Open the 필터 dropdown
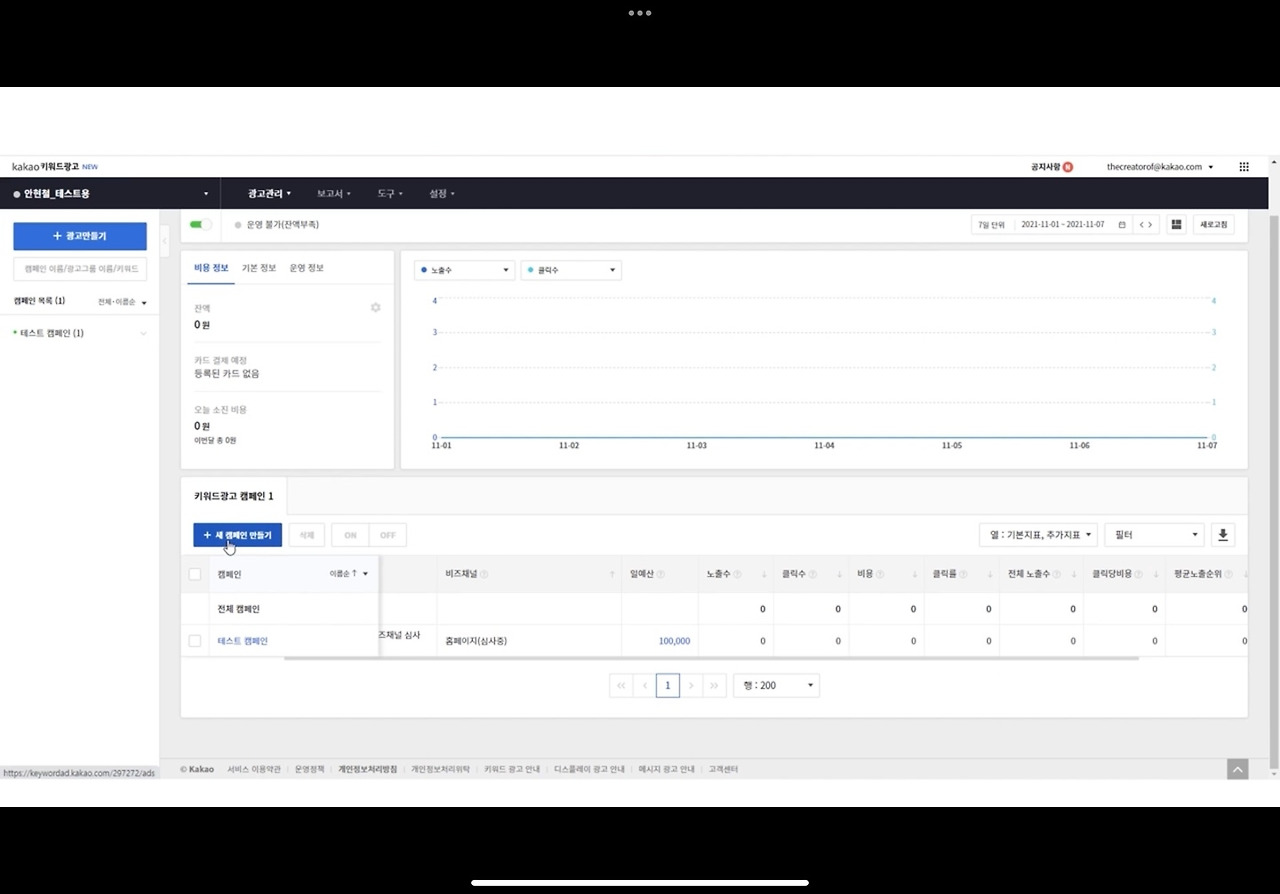 click(1154, 535)
